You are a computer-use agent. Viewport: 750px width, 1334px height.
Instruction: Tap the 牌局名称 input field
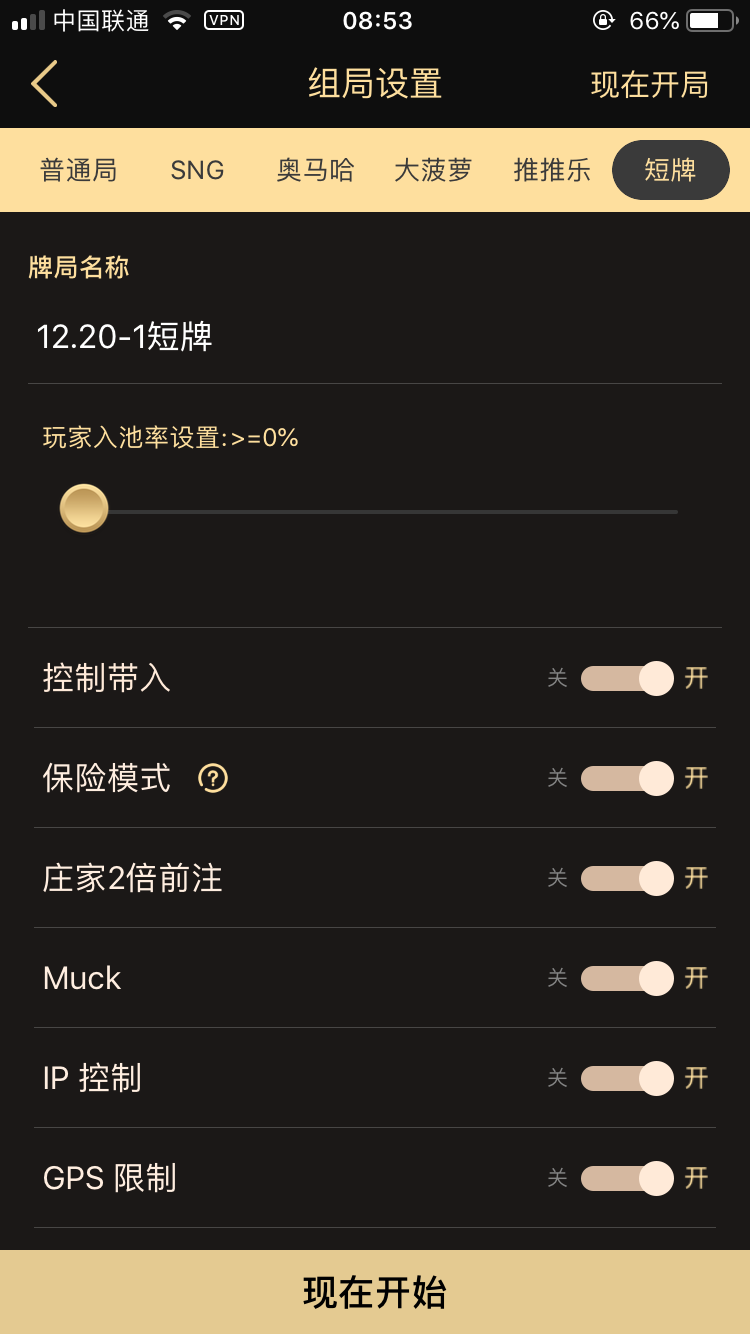pos(375,337)
